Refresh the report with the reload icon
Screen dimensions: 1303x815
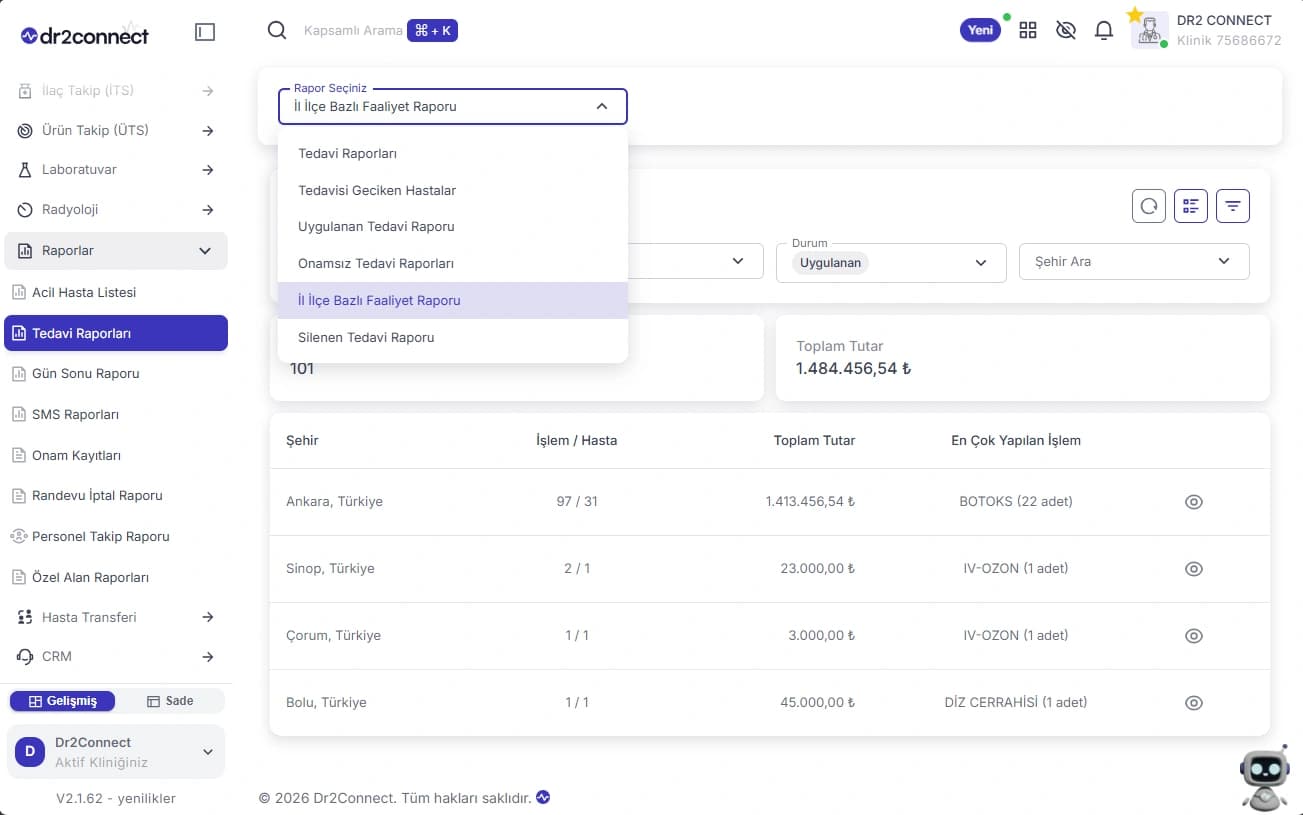point(1149,206)
